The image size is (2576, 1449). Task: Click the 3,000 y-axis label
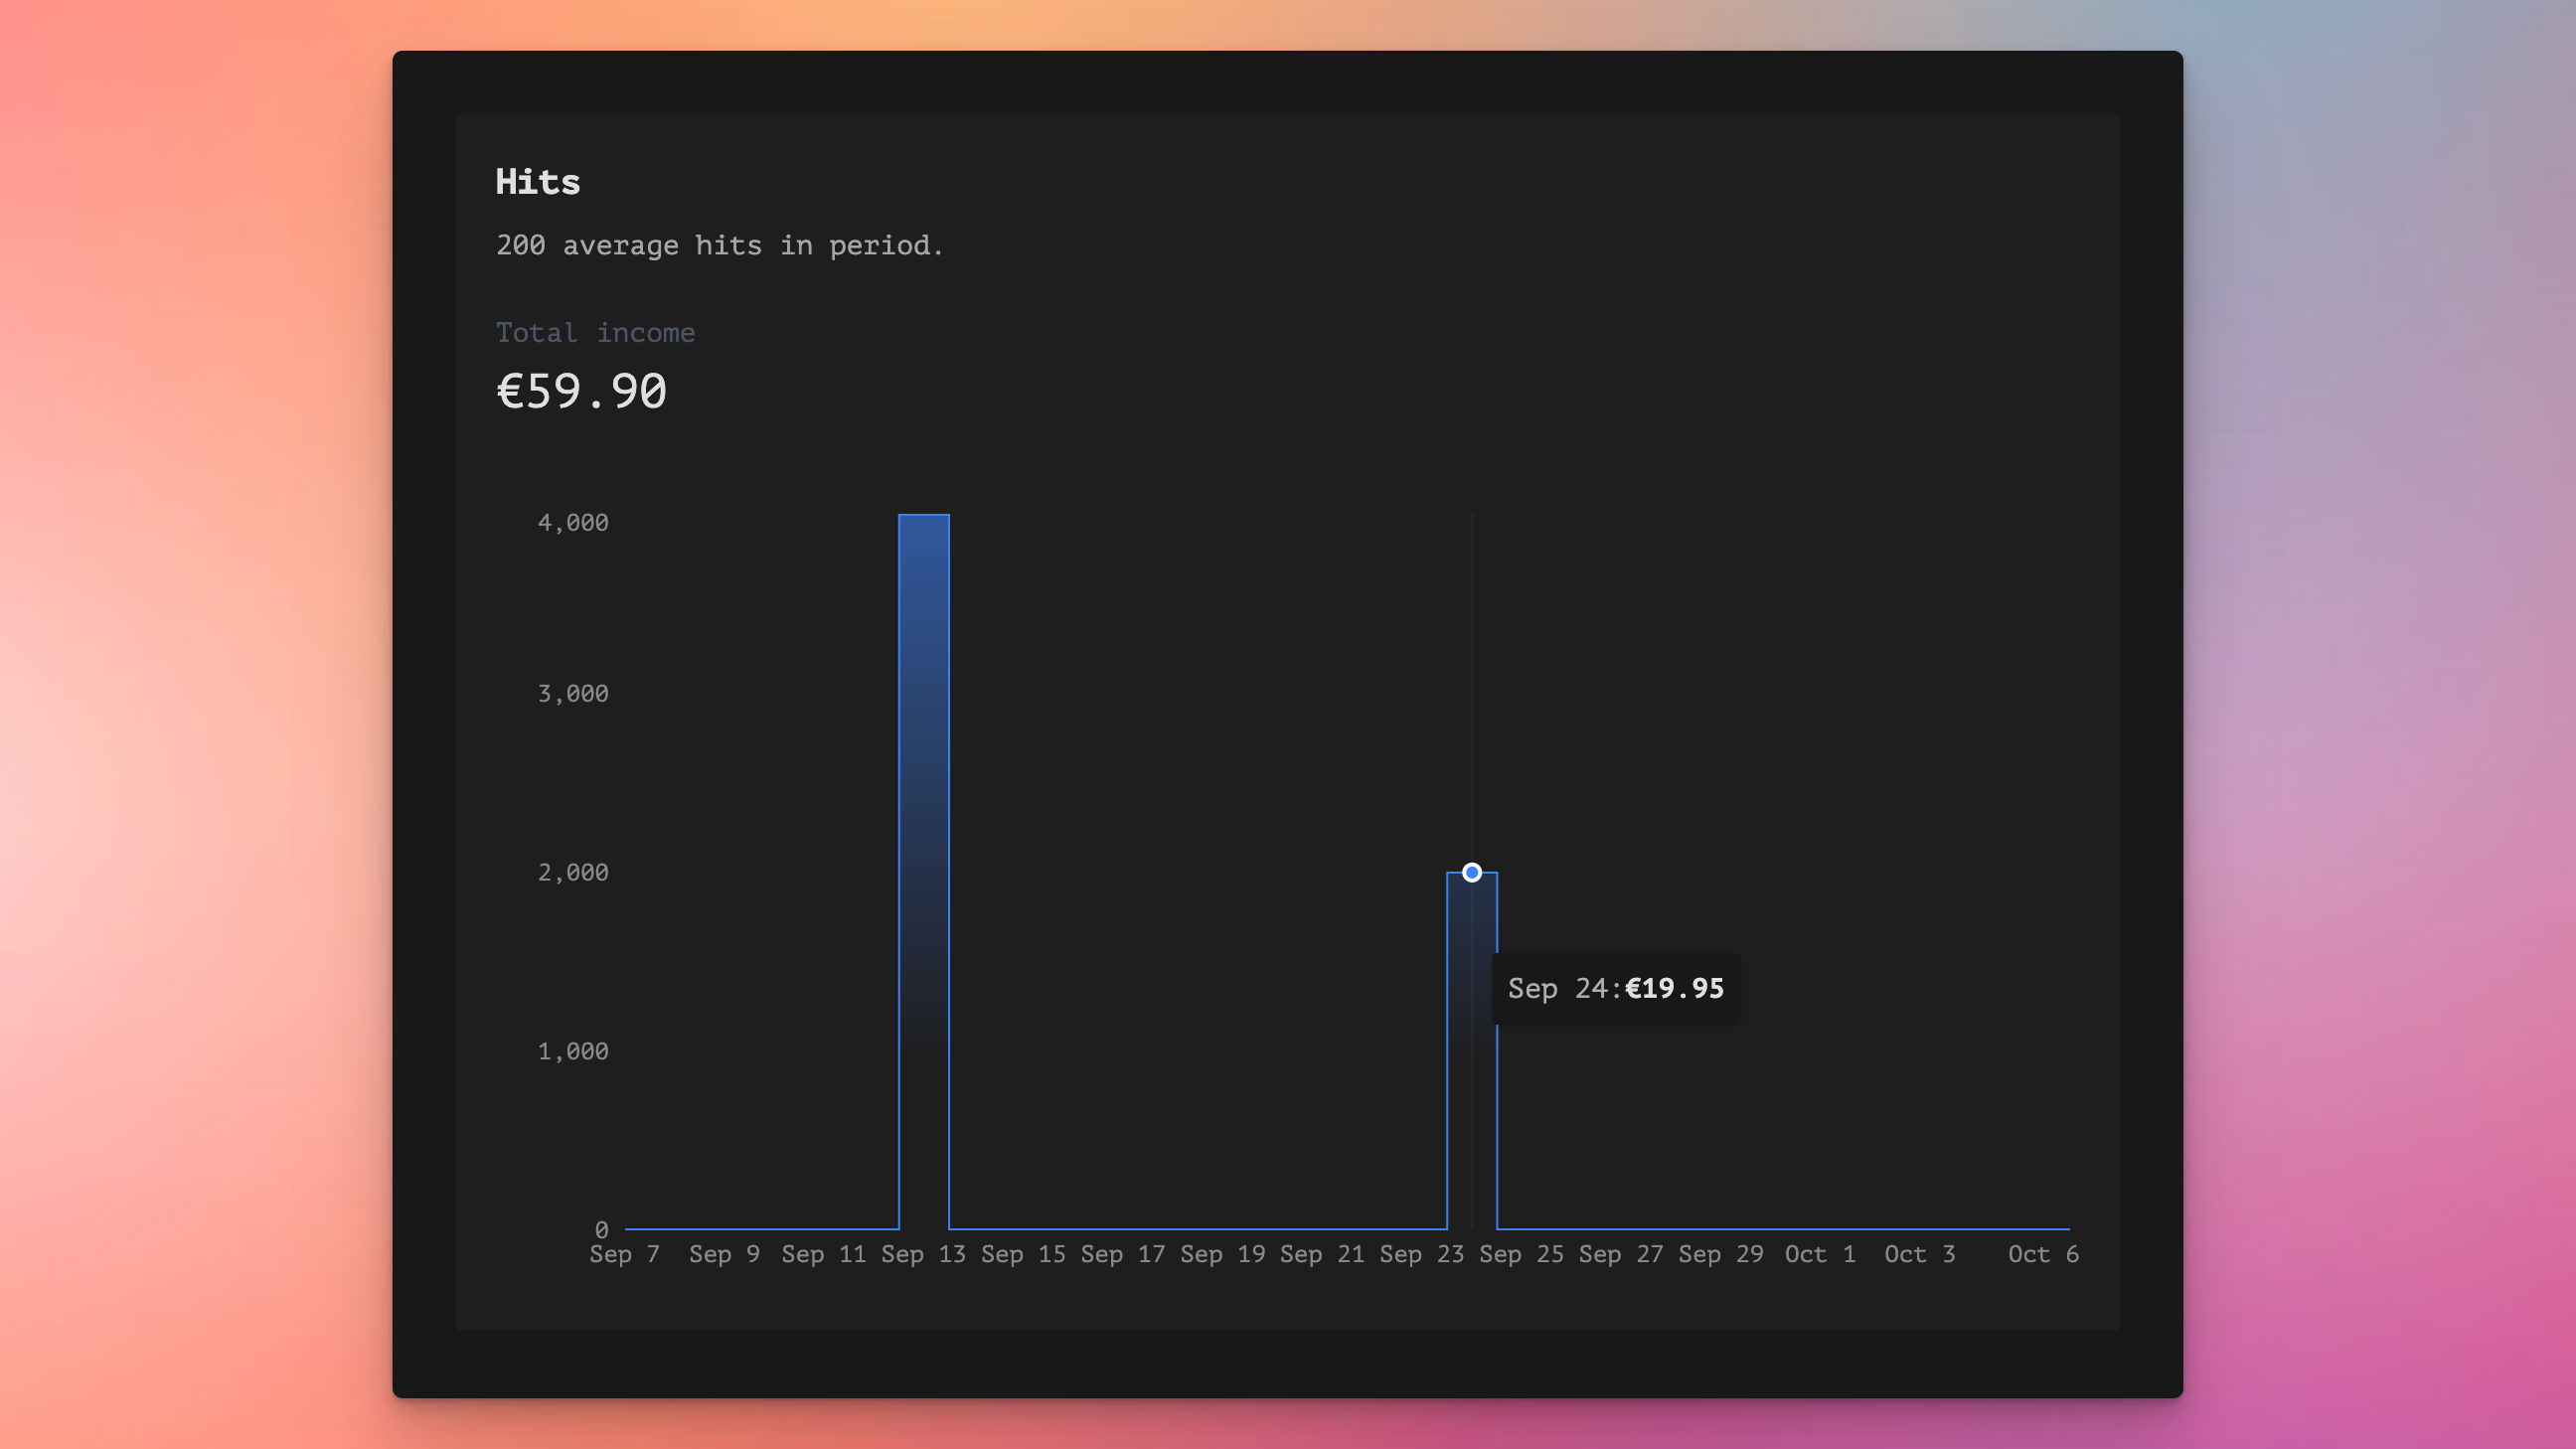click(x=573, y=694)
